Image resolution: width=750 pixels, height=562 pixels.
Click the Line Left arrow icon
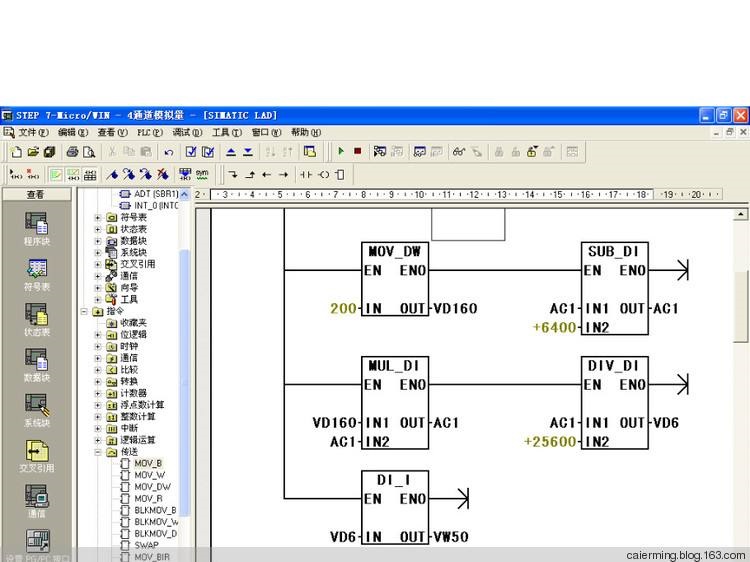click(x=266, y=175)
